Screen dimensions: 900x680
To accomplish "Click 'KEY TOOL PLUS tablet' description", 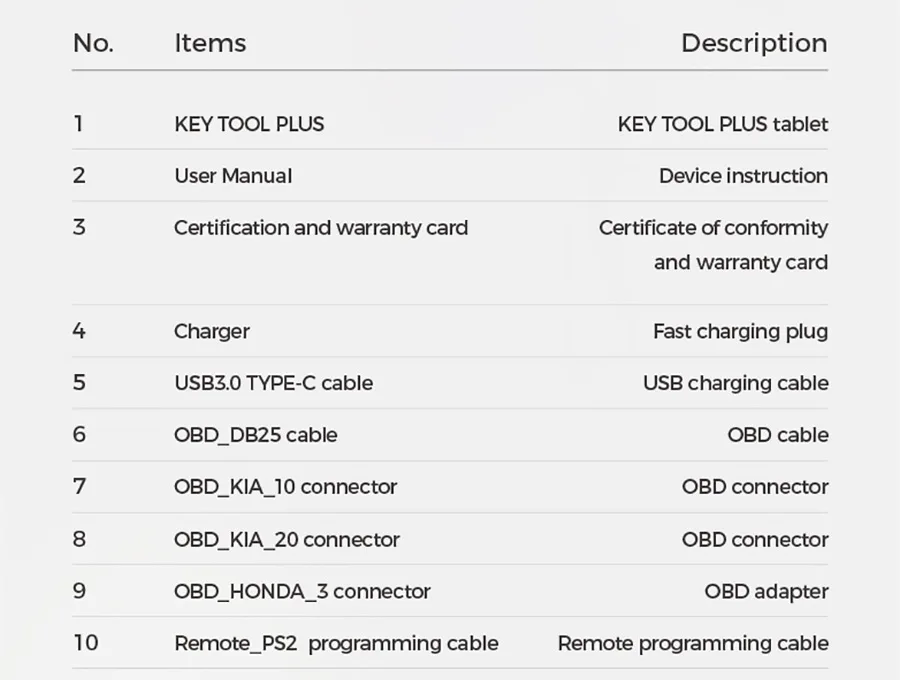I will [722, 124].
